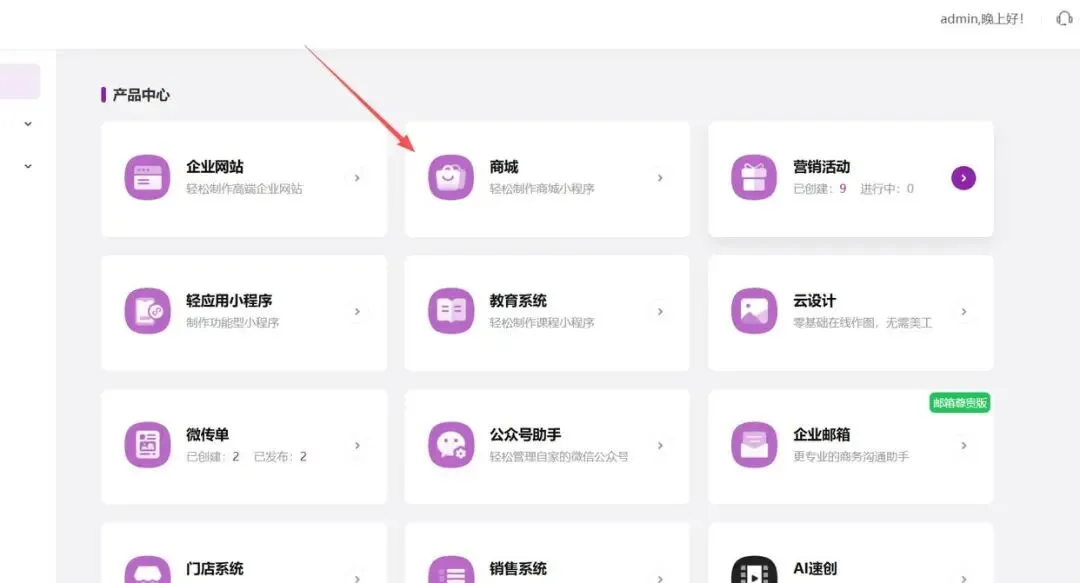Image resolution: width=1080 pixels, height=583 pixels.
Task: Click the admin,晚上好! greeting
Action: click(x=982, y=19)
